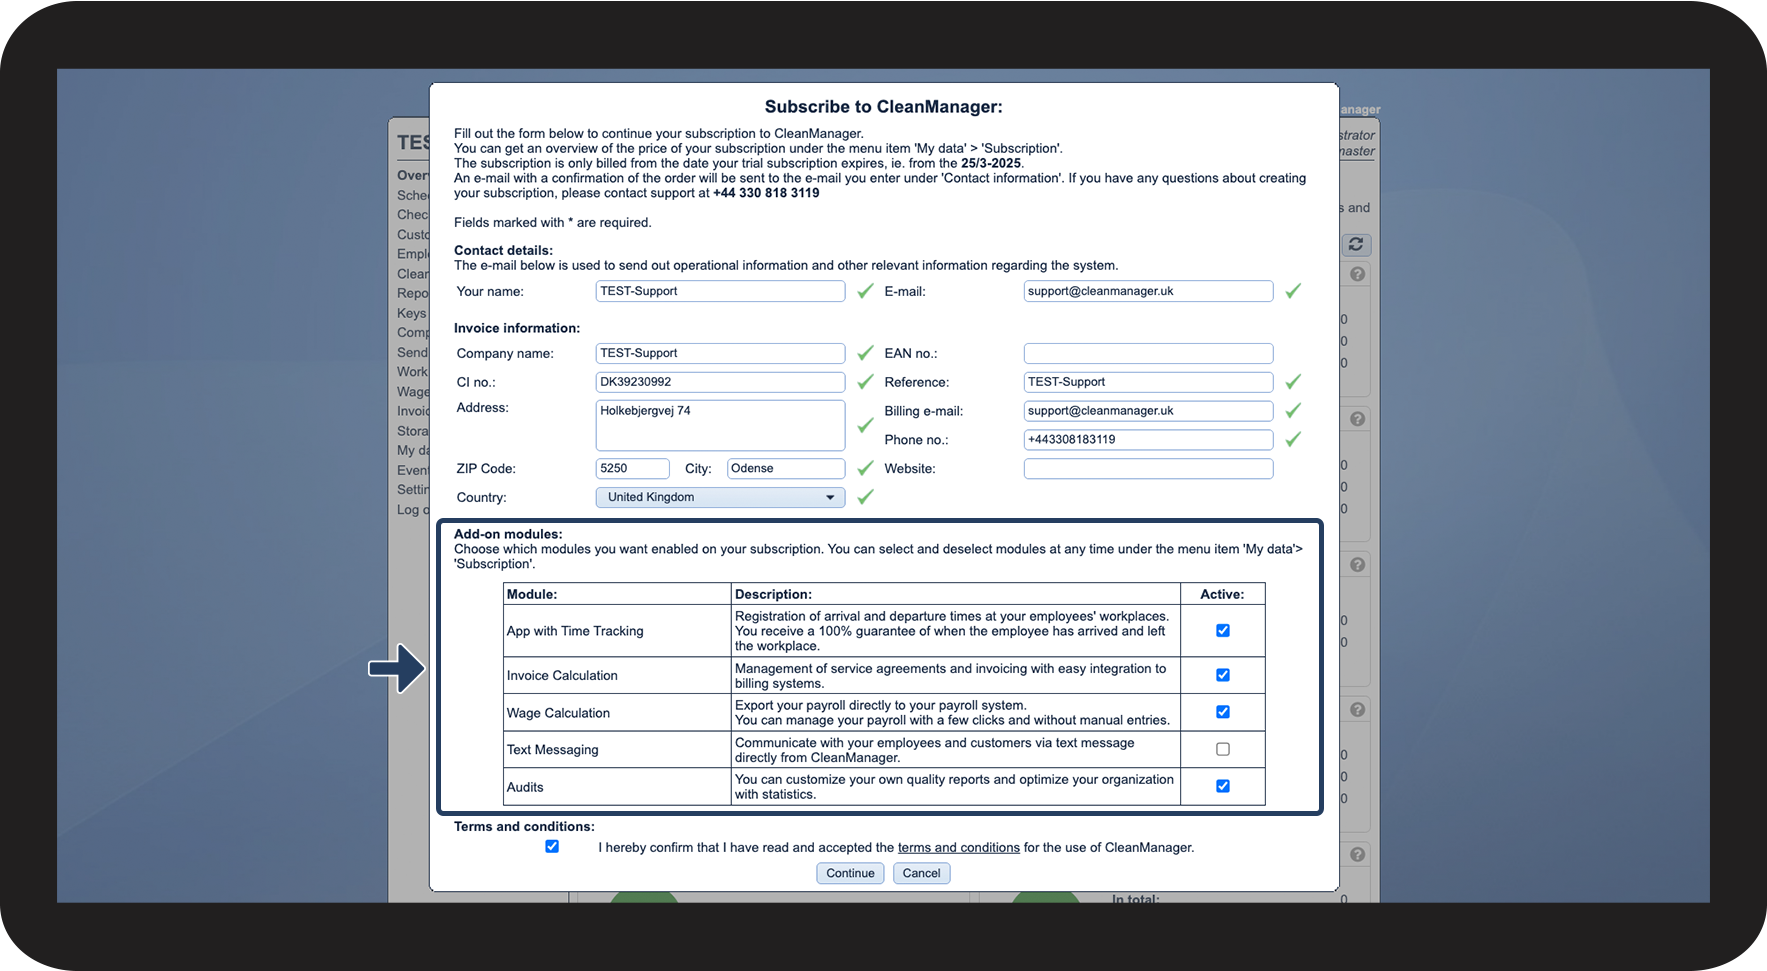Open the terms and conditions link
This screenshot has height=971, width=1767.
[x=959, y=847]
